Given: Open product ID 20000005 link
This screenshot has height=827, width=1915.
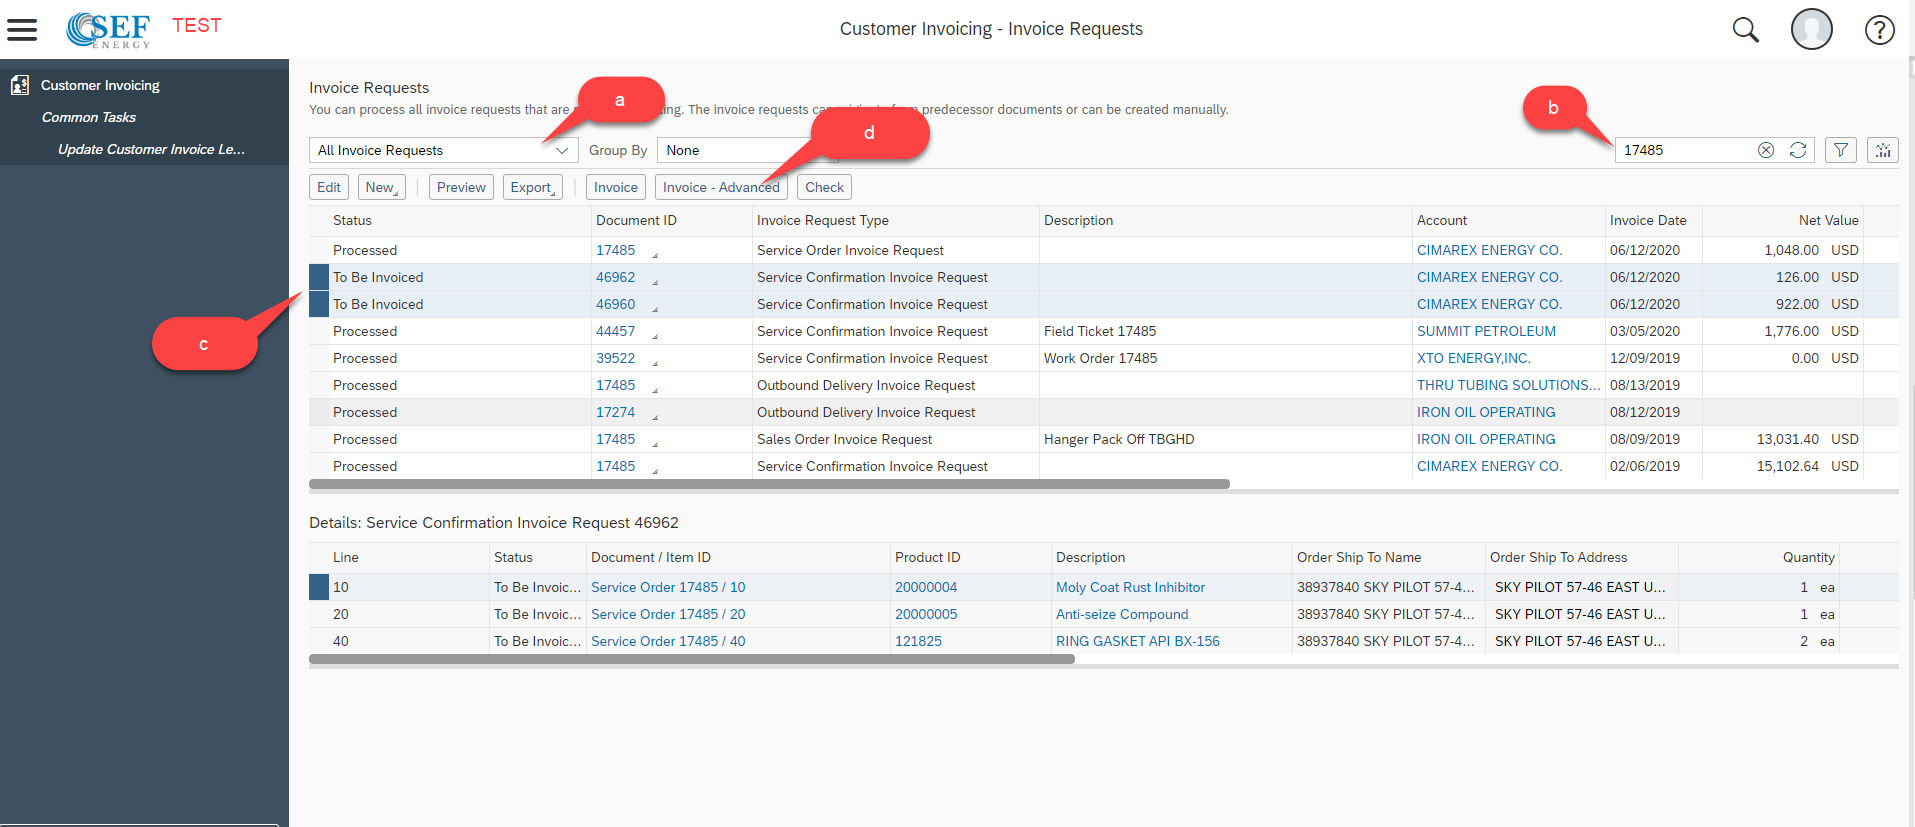Looking at the screenshot, I should click(x=926, y=614).
